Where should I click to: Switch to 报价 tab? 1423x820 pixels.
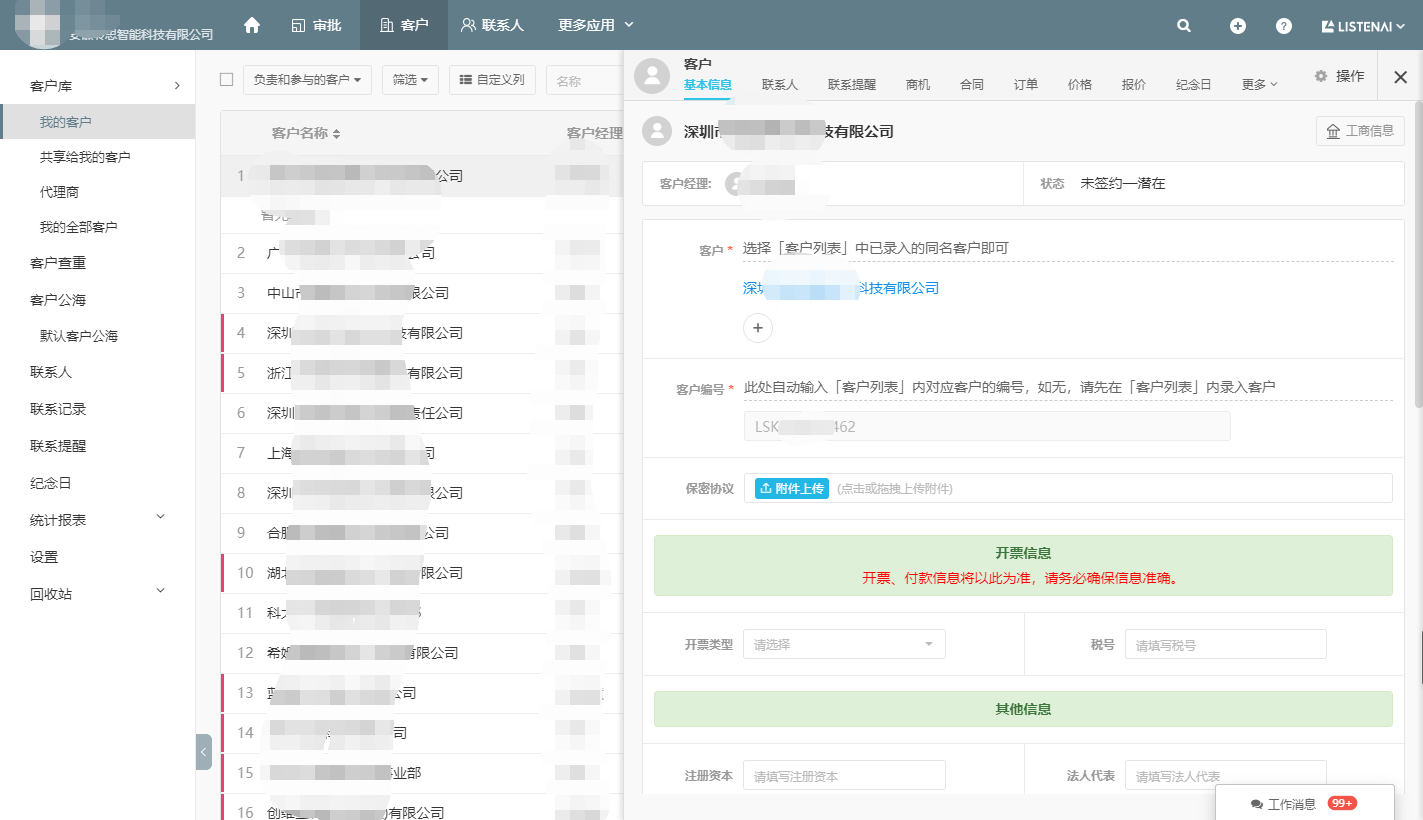[1134, 85]
